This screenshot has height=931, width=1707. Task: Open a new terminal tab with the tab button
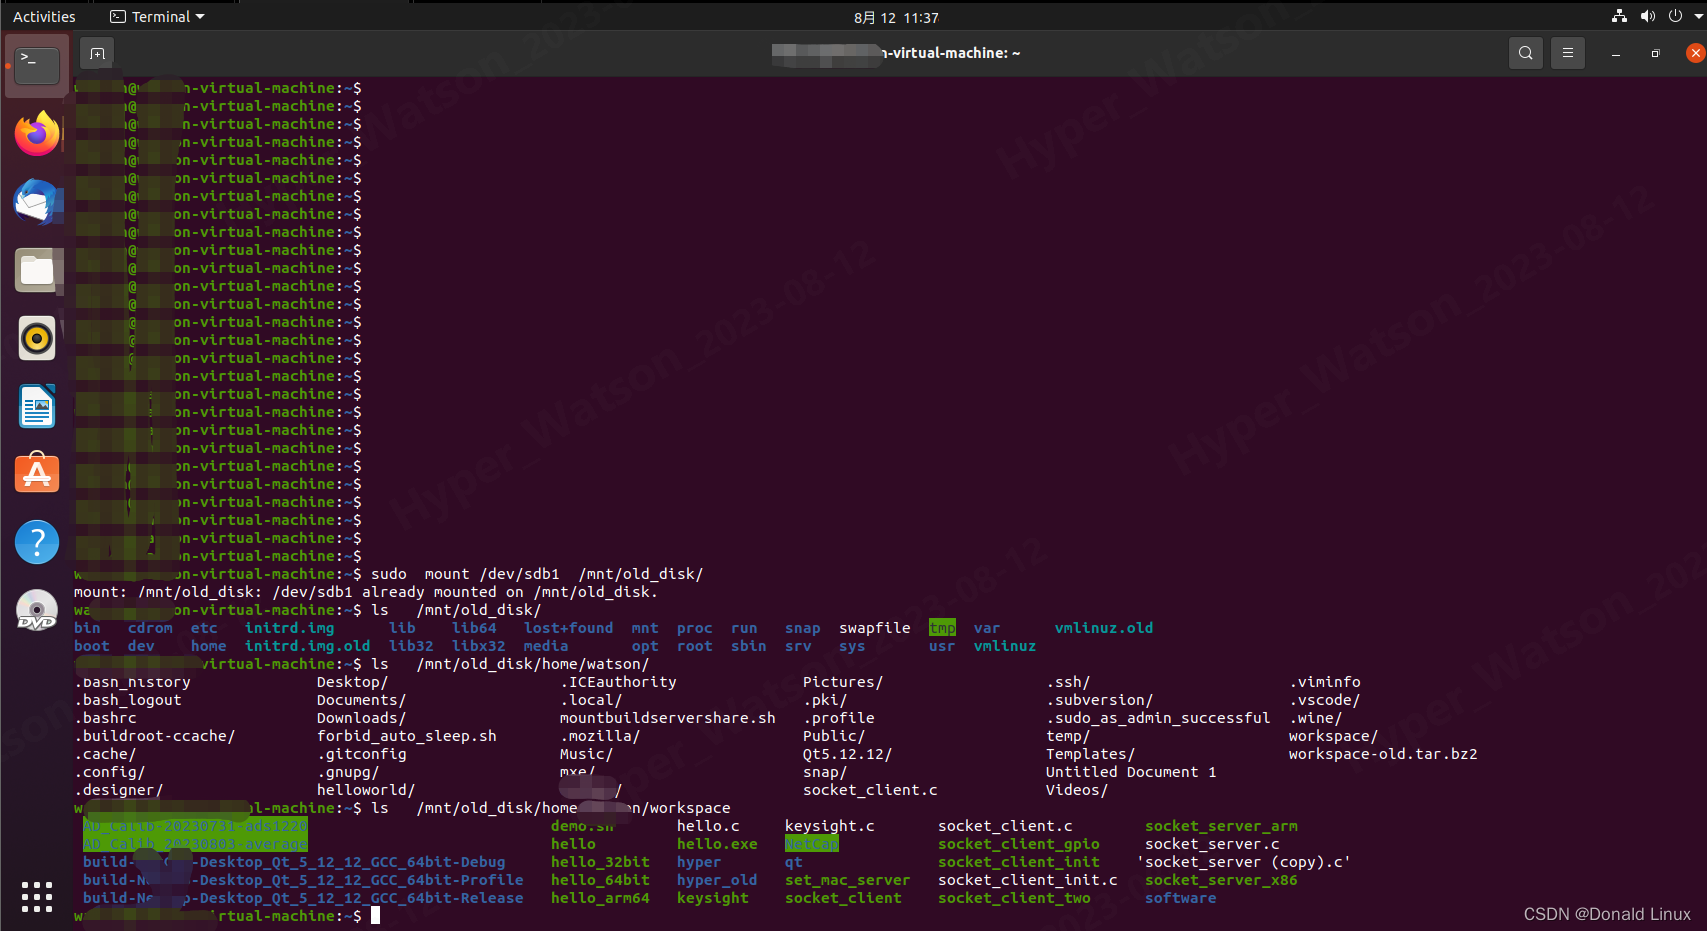pos(96,53)
